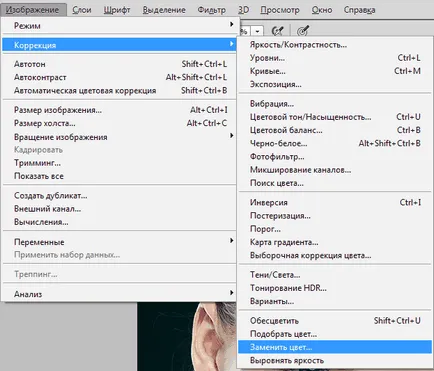Open Варианты adjustment
The width and height of the screenshot is (434, 371).
(335, 301)
